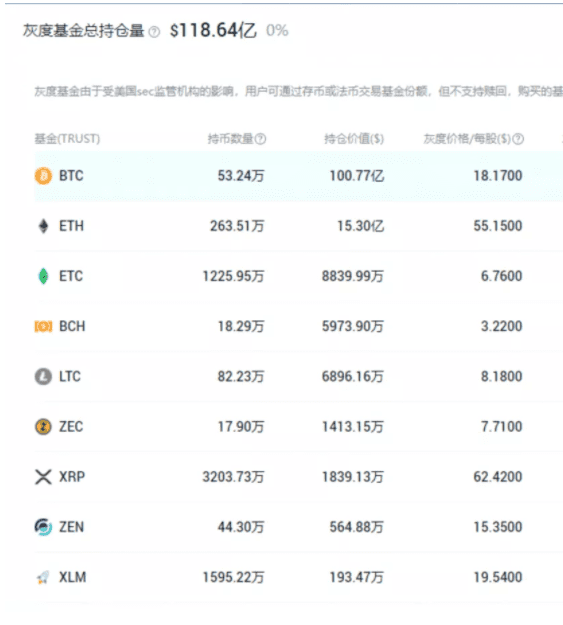Click the 0% change indicator
The height and width of the screenshot is (625, 563).
[x=277, y=31]
